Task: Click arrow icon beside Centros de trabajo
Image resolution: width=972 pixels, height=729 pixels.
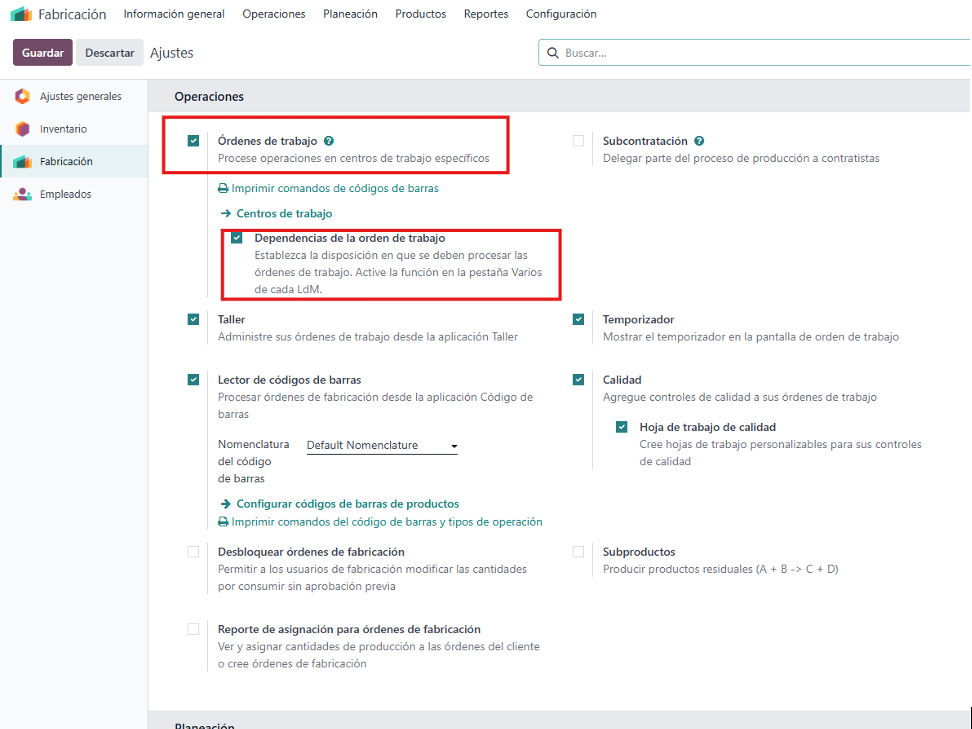Action: click(226, 213)
